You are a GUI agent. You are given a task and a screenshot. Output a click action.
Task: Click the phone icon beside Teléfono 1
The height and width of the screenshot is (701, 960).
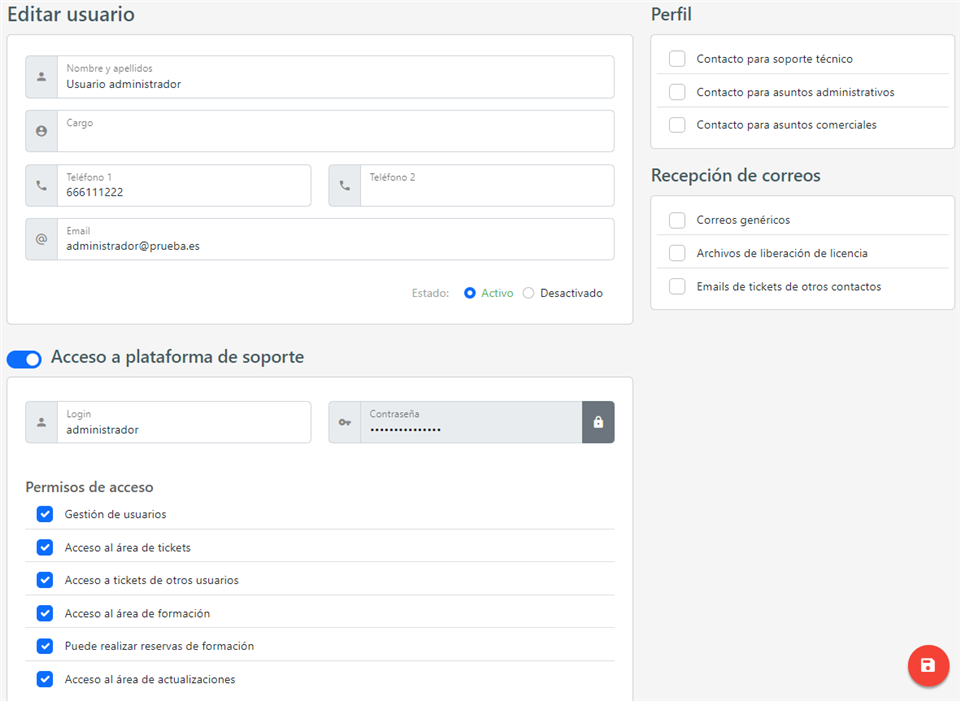coord(41,185)
